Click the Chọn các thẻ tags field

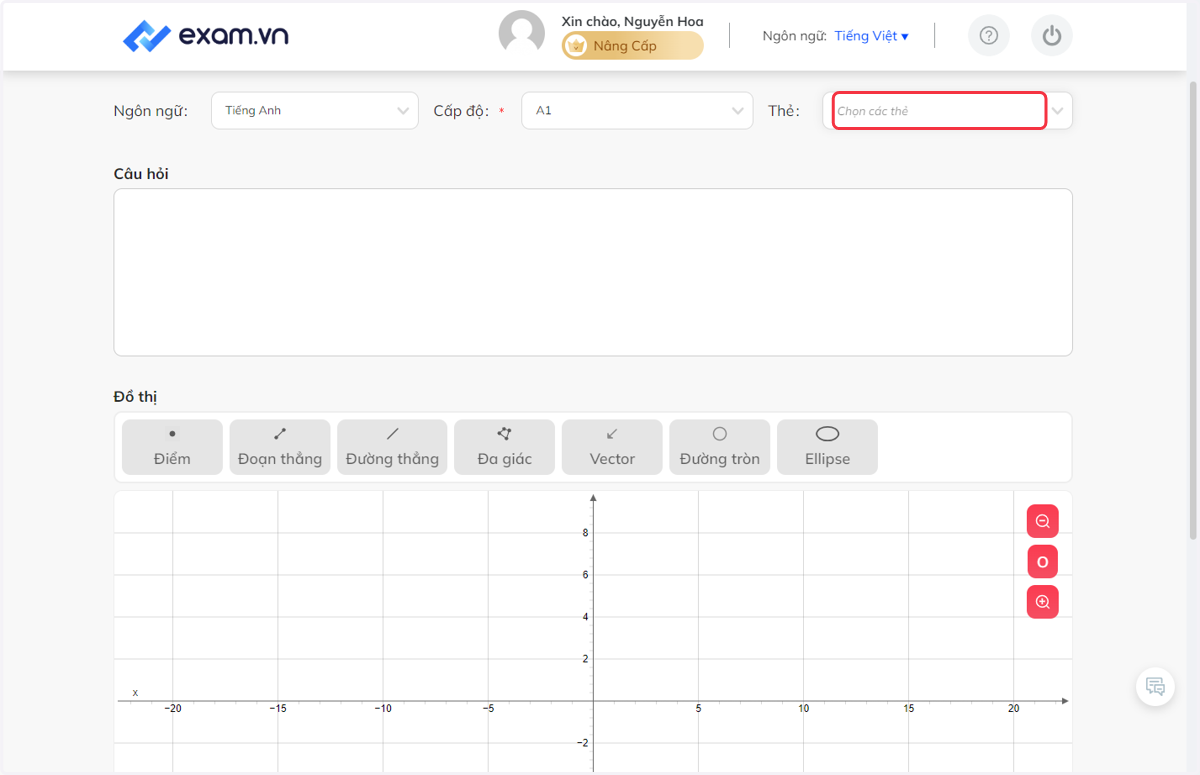[940, 111]
